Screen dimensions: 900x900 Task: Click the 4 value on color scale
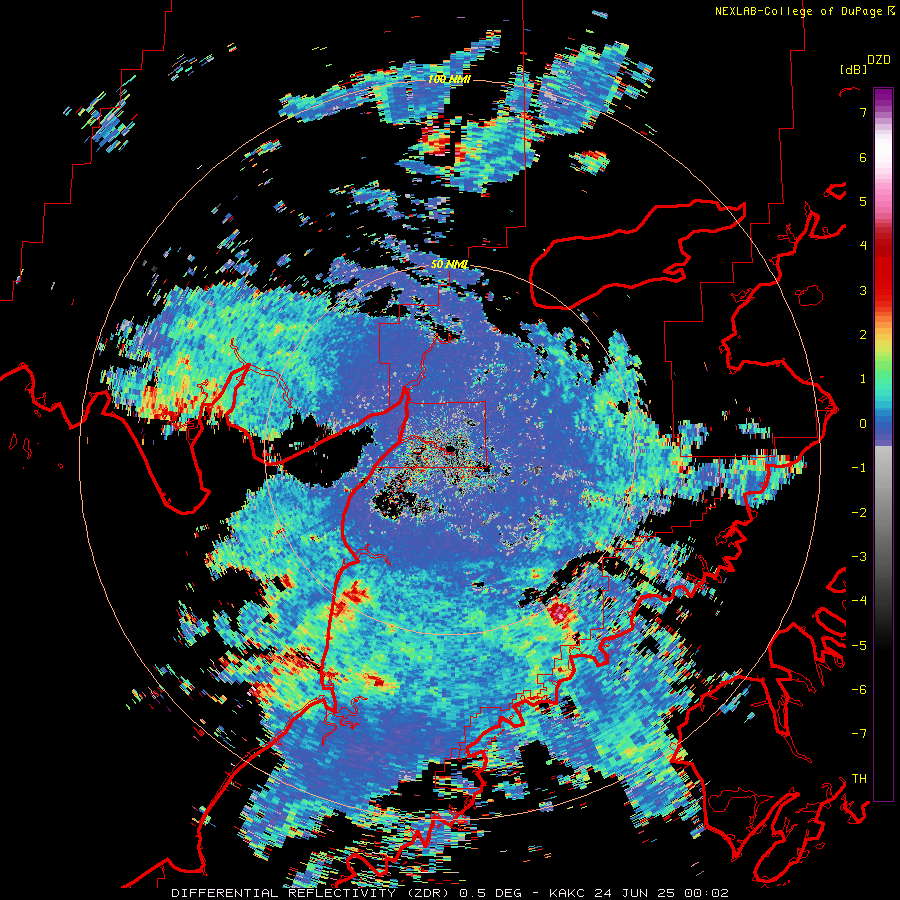[863, 246]
